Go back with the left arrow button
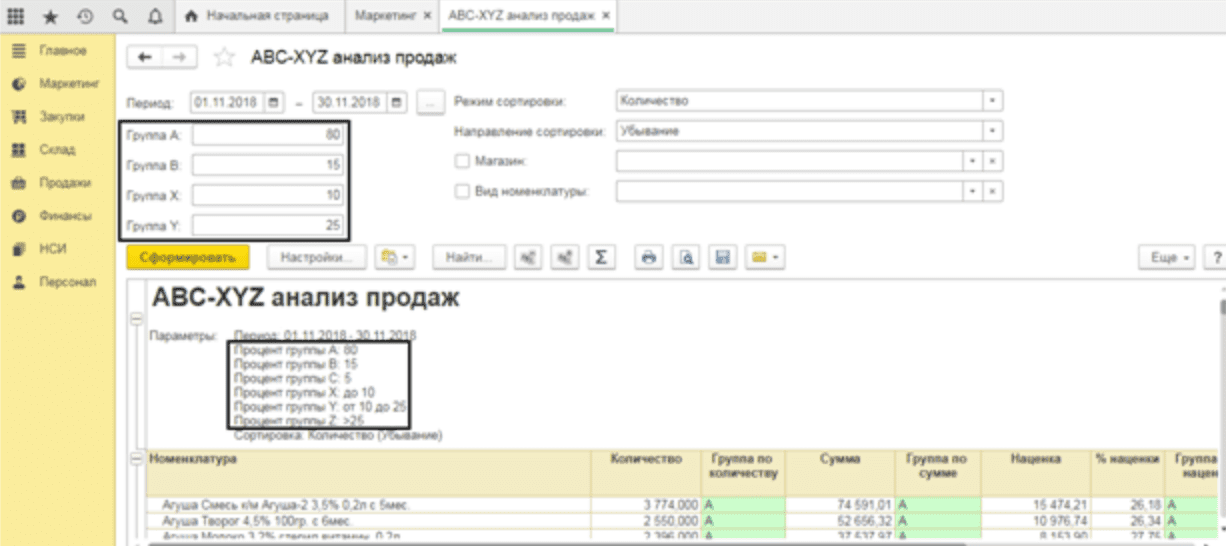Image resolution: width=1226 pixels, height=546 pixels. [145, 58]
